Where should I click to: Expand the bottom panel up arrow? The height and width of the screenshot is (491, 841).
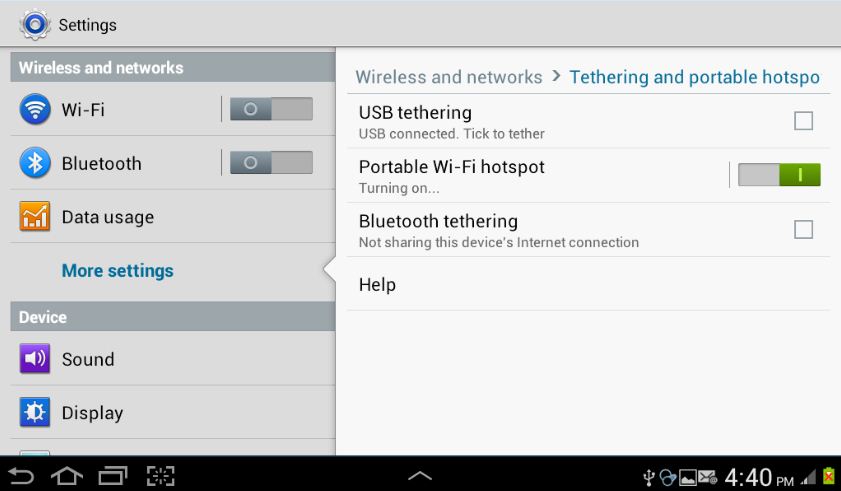pyautogui.click(x=420, y=475)
